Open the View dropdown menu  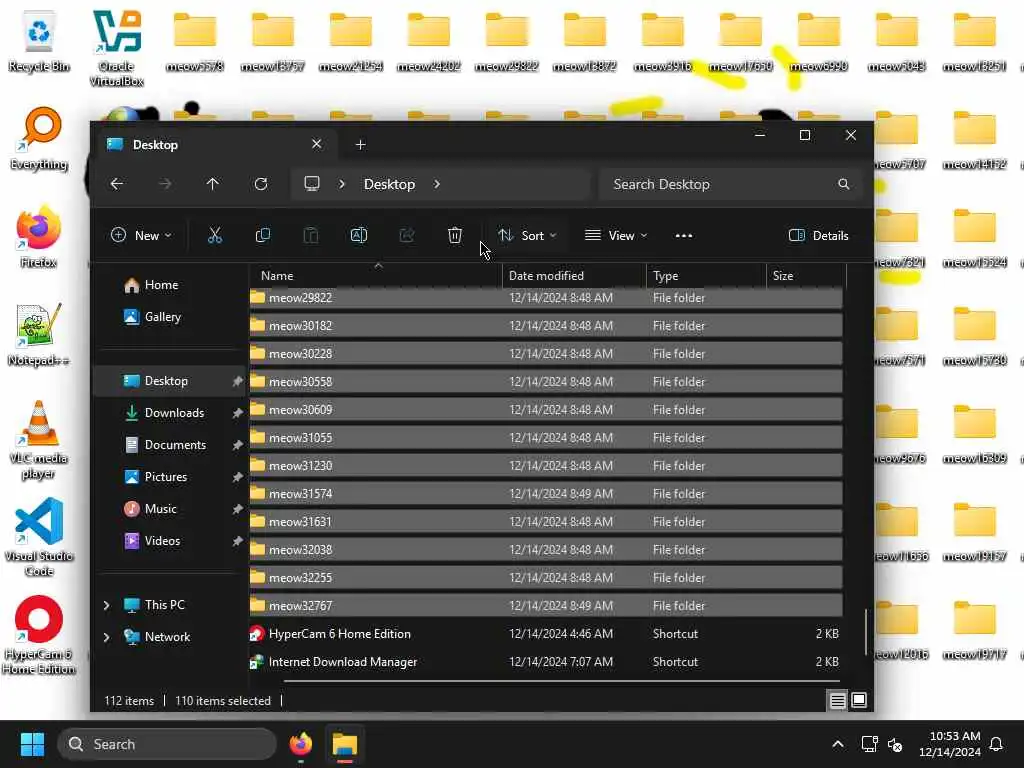click(x=616, y=236)
